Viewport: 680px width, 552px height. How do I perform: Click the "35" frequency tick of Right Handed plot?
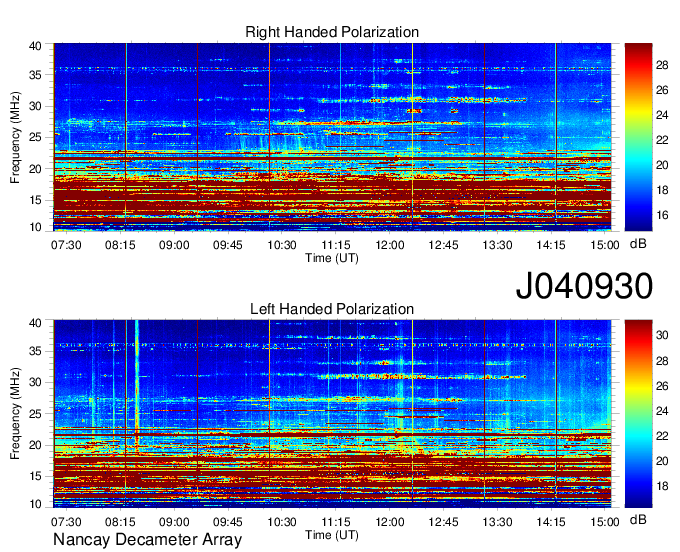[x=35, y=75]
